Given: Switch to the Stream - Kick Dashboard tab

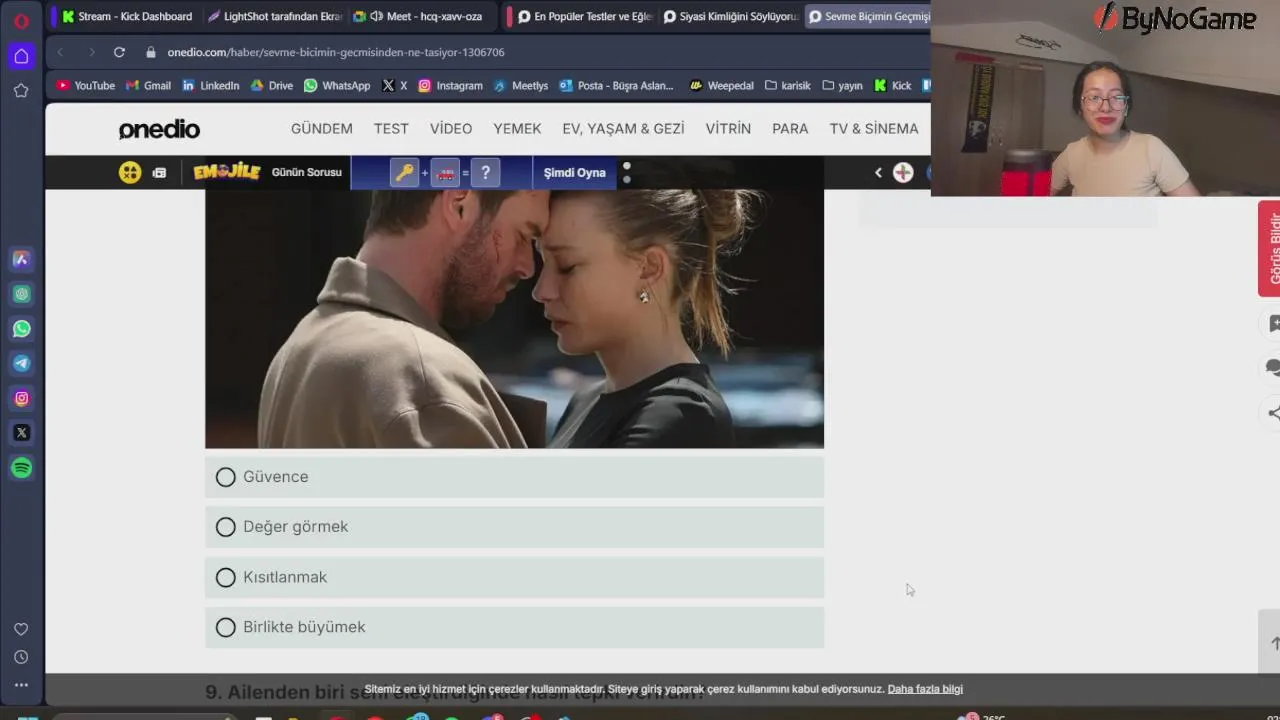Looking at the screenshot, I should pyautogui.click(x=126, y=16).
